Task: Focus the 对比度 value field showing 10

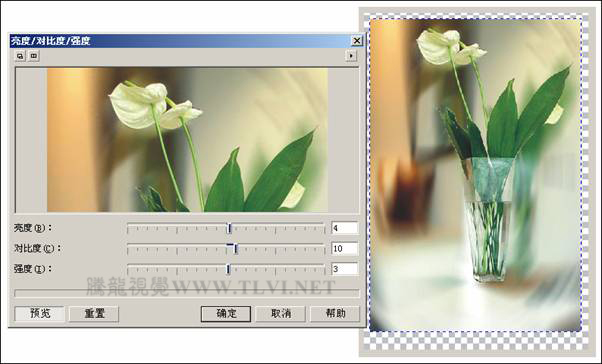Action: (x=345, y=248)
